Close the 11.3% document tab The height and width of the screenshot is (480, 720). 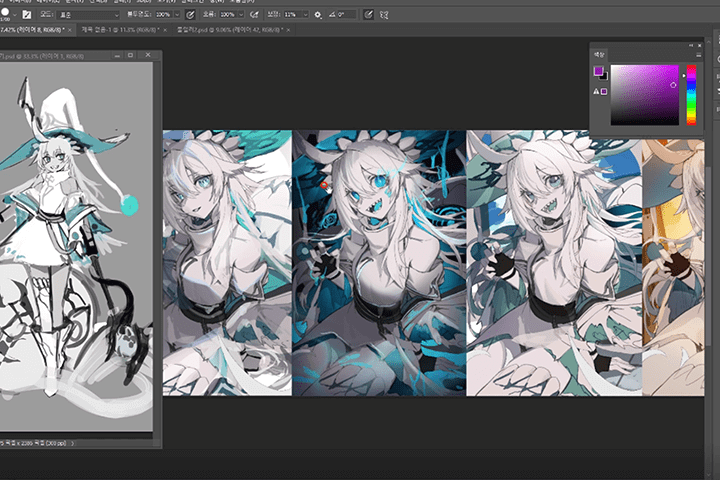click(165, 30)
